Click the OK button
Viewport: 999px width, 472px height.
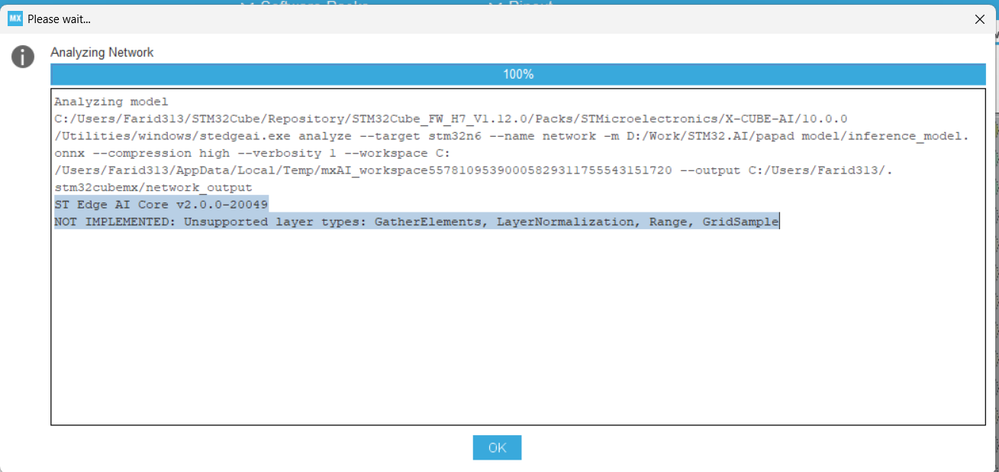pos(497,447)
